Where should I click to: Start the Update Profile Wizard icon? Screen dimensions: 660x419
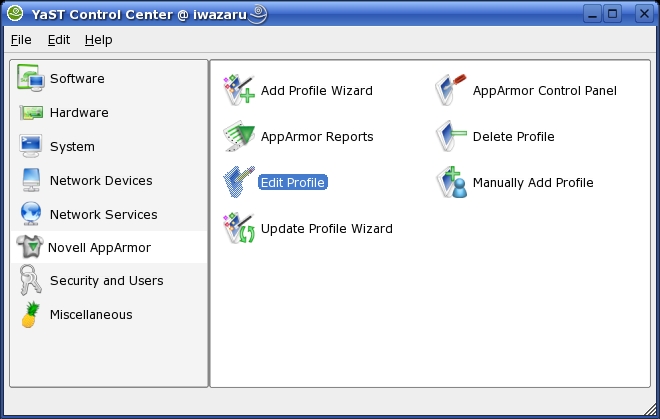coord(240,228)
